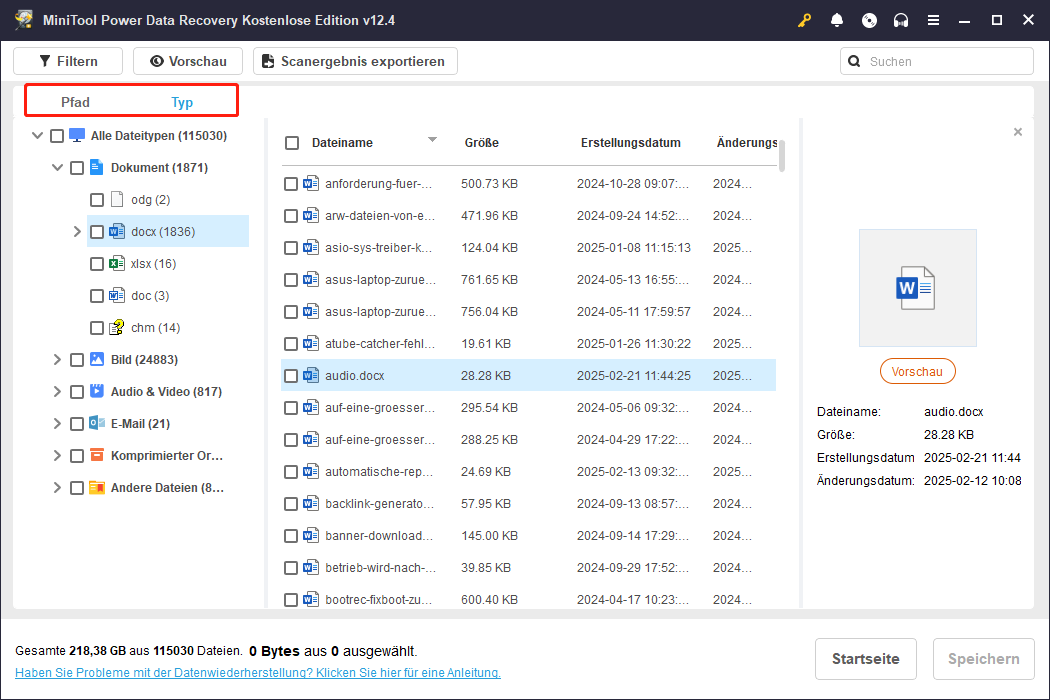The image size is (1050, 700).
Task: Expand the Audio & Video node
Action: click(x=57, y=391)
